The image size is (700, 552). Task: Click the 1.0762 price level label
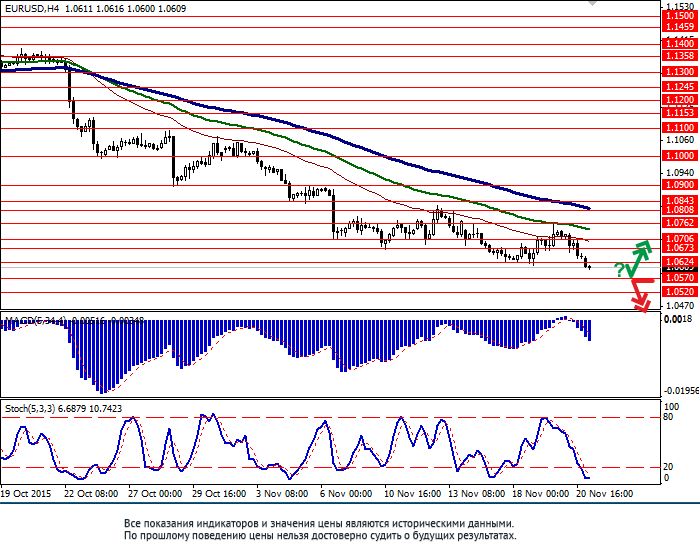pos(680,223)
